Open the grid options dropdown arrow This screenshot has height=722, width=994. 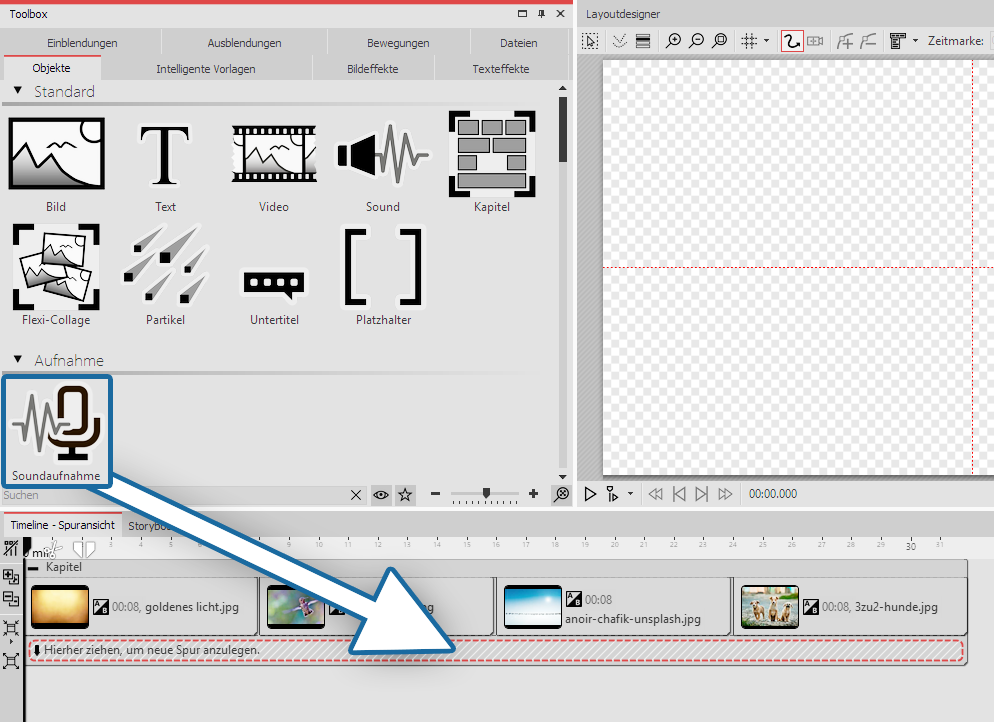[x=766, y=41]
